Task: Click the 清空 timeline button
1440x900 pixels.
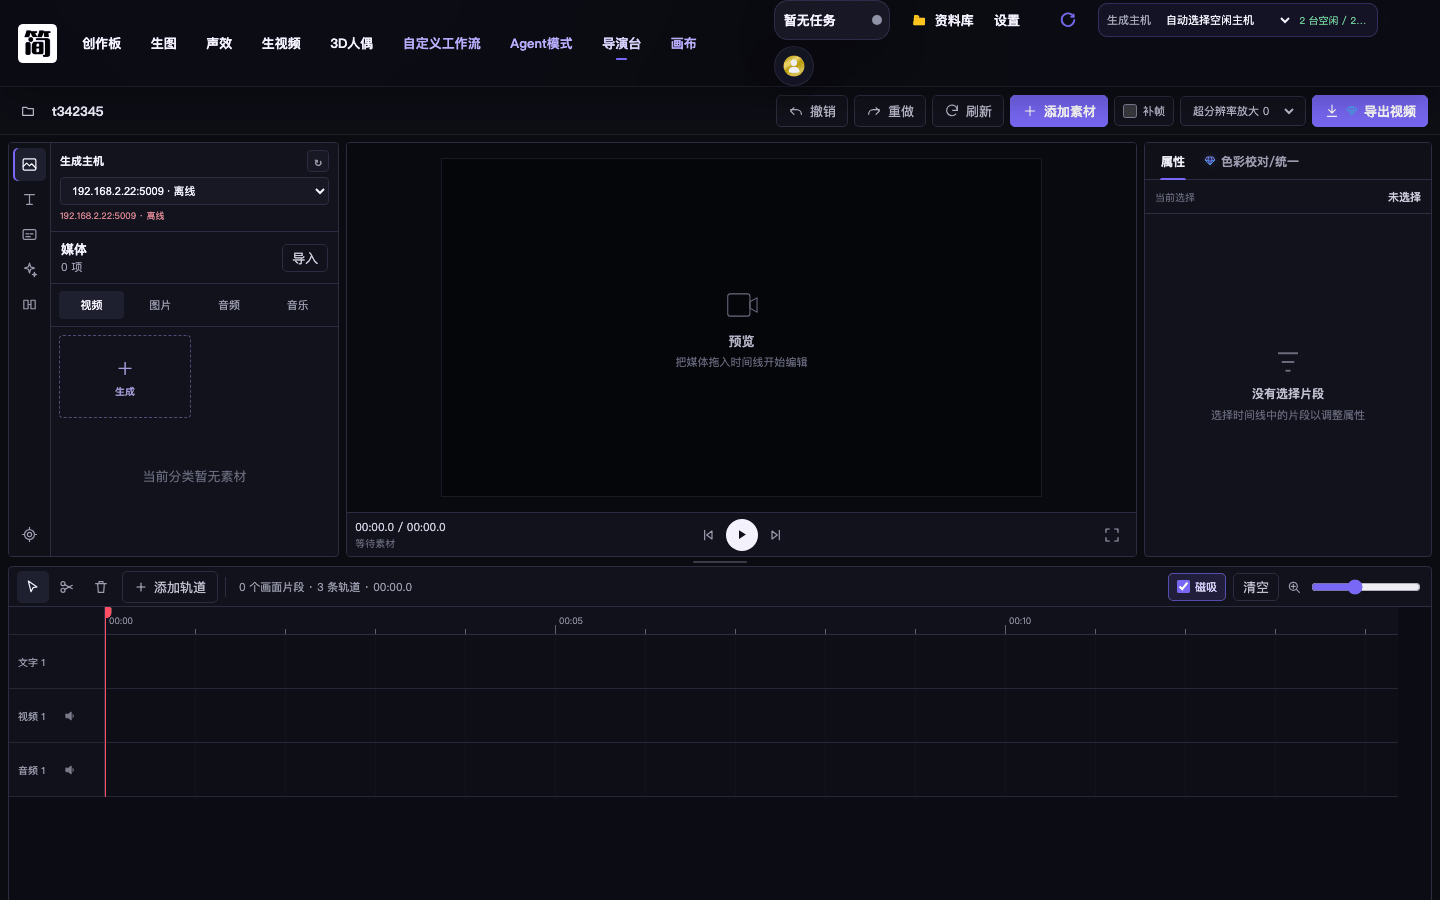Action: pyautogui.click(x=1256, y=587)
